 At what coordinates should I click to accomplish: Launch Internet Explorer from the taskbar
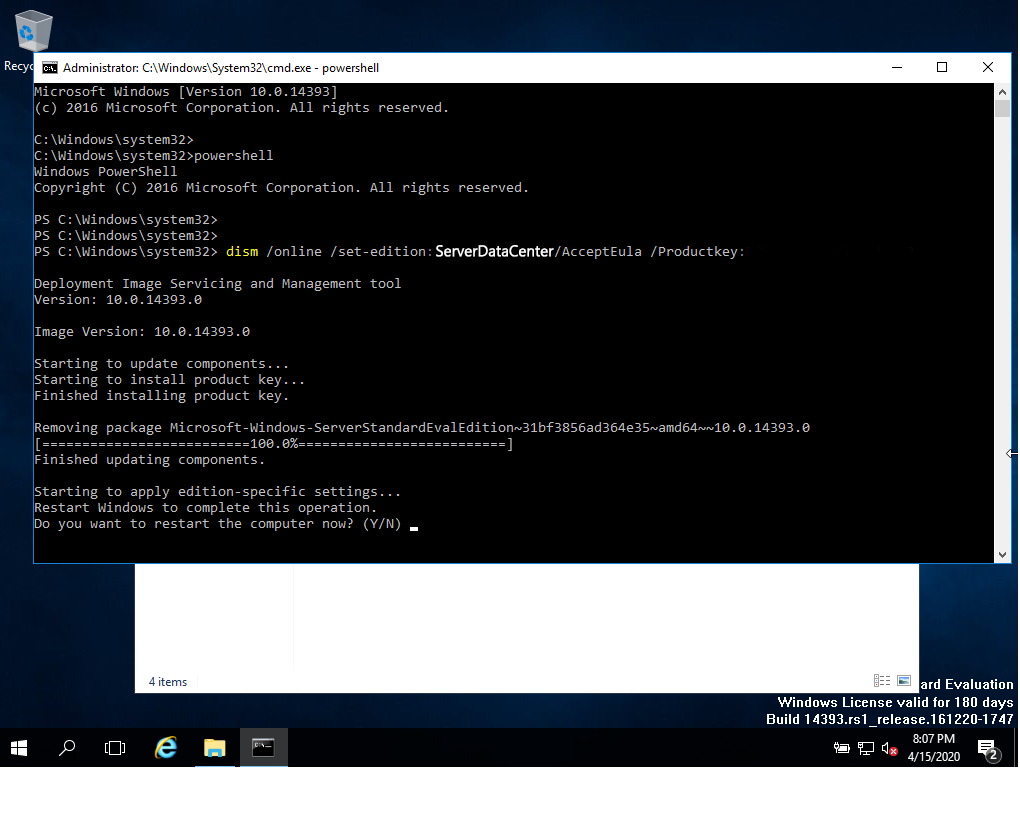(166, 748)
